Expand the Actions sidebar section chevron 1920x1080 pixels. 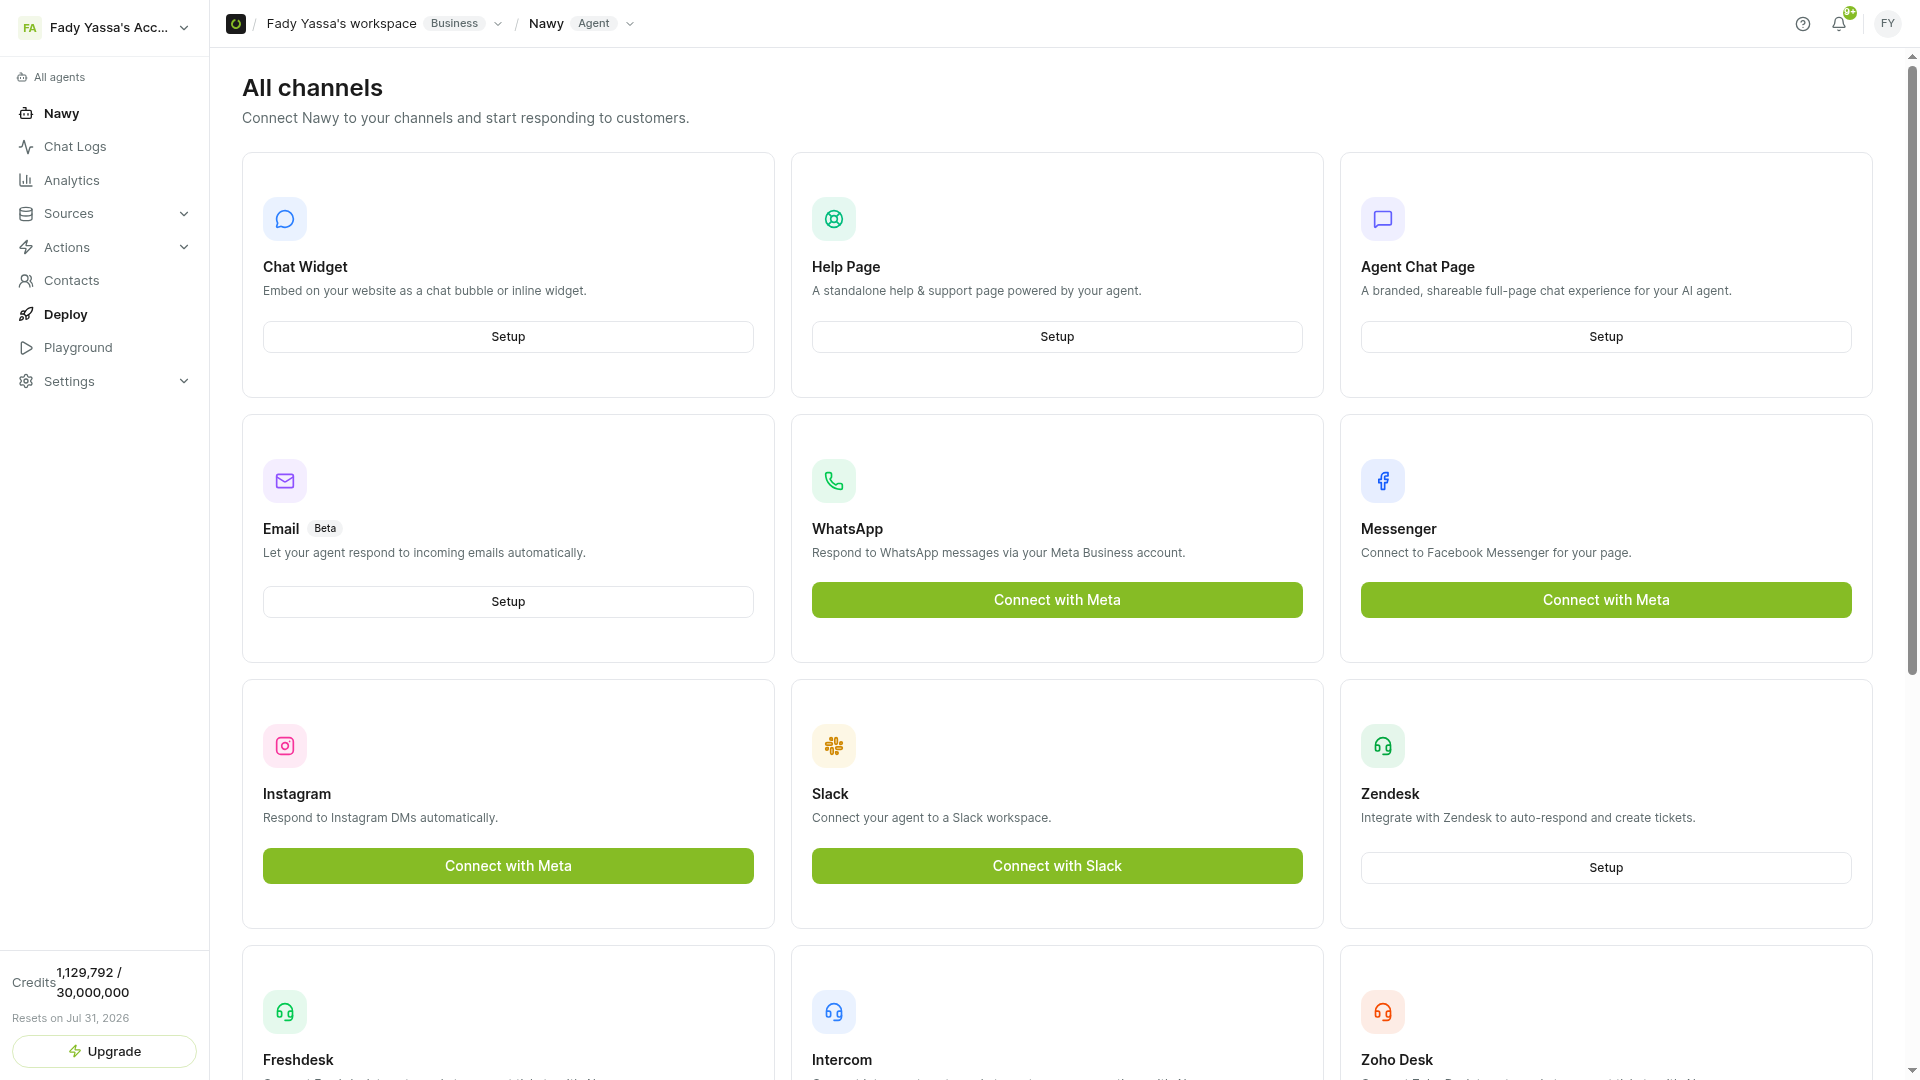[184, 248]
